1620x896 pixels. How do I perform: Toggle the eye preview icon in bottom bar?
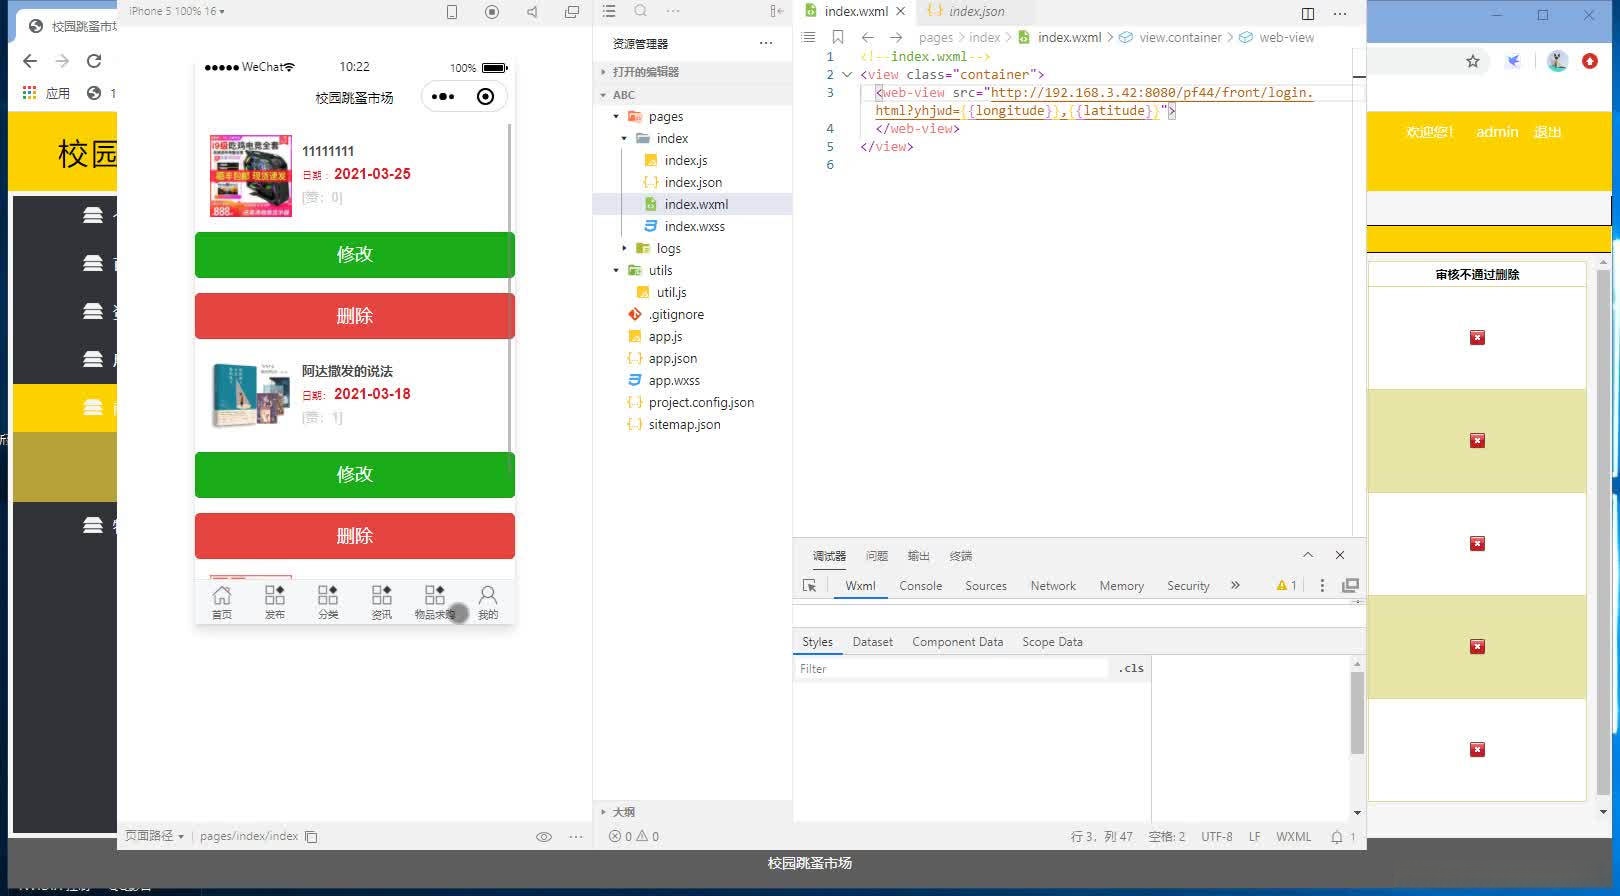[x=544, y=837]
